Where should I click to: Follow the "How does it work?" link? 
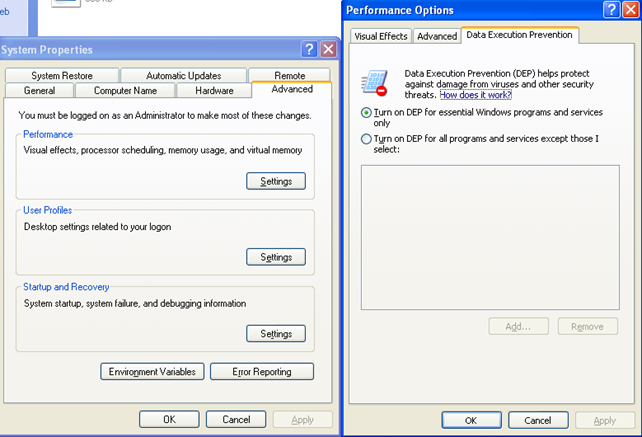[x=476, y=95]
